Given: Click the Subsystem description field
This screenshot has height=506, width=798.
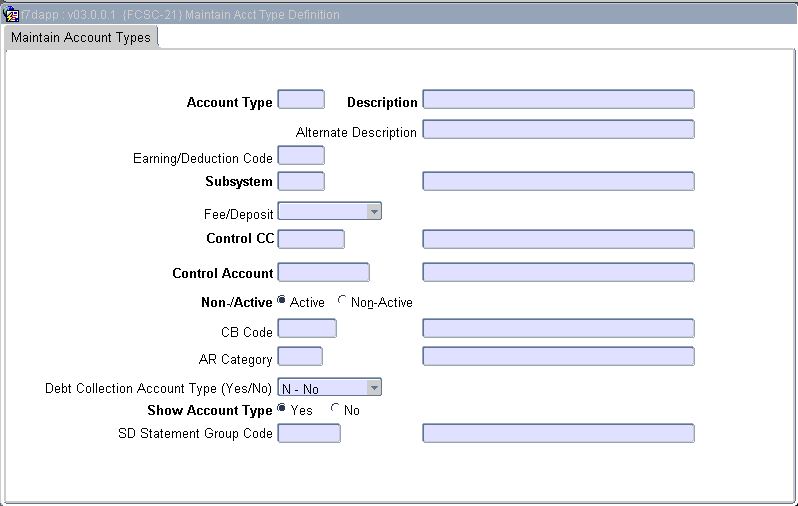Looking at the screenshot, I should [x=558, y=181].
